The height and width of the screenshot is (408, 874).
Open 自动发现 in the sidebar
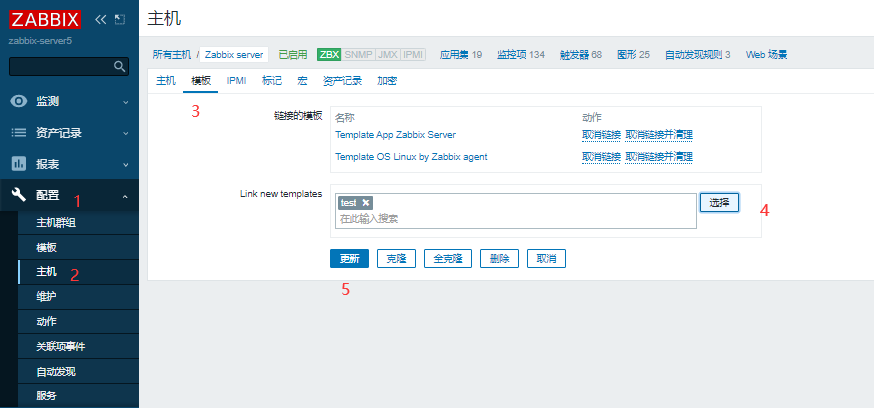pyautogui.click(x=56, y=371)
